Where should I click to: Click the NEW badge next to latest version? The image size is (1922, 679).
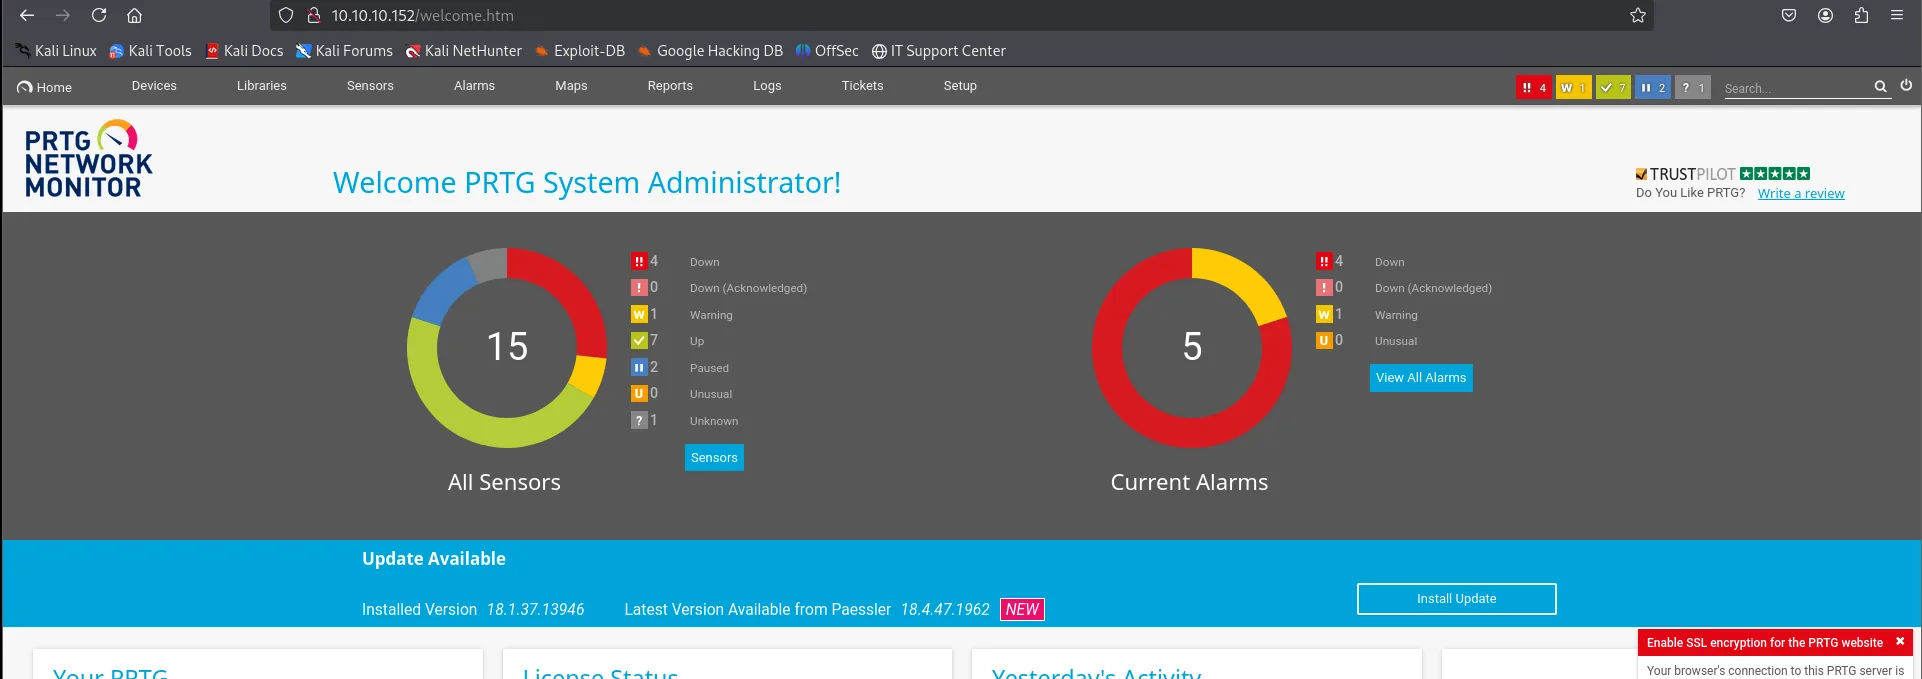tap(1022, 609)
